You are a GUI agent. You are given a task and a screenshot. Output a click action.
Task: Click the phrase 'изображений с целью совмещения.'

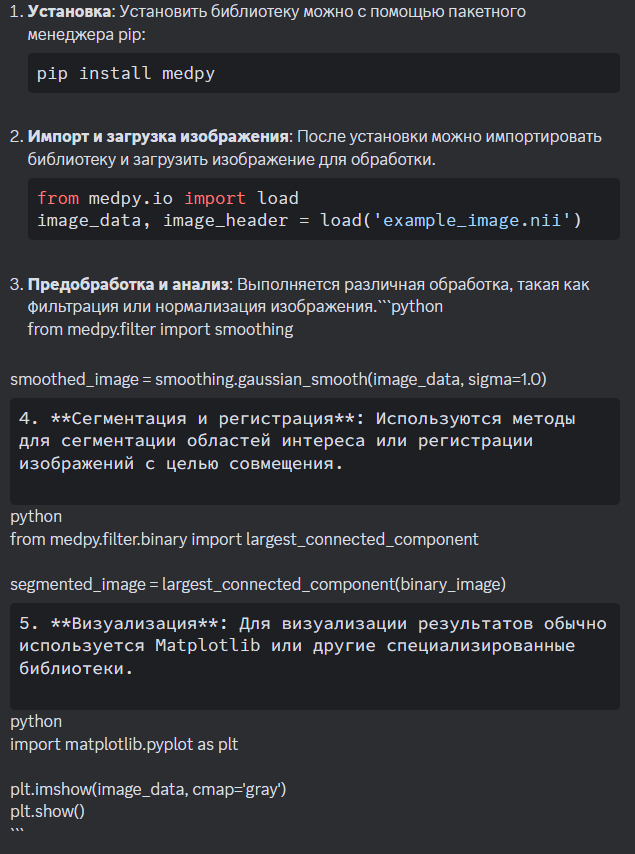coord(181,463)
